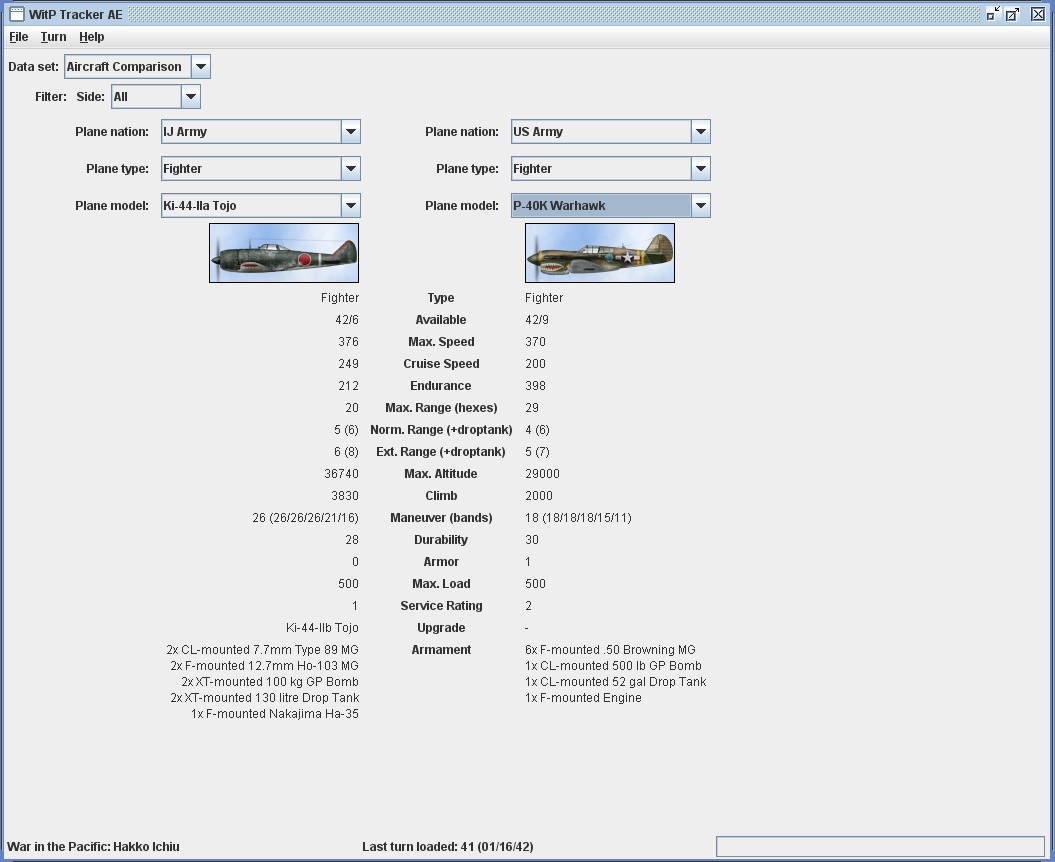Open the Data set dropdown
Screen dimensions: 1055x862
pyautogui.click(x=137, y=67)
